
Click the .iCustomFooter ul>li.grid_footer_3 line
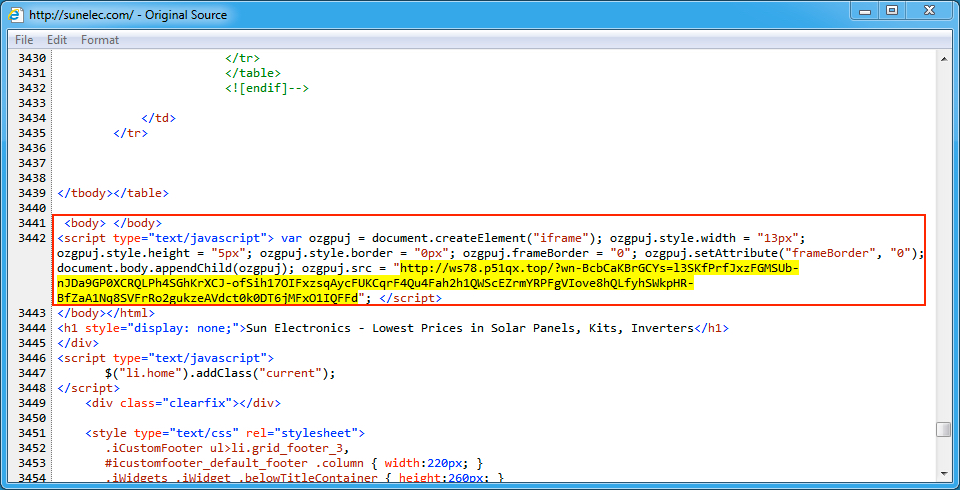227,448
